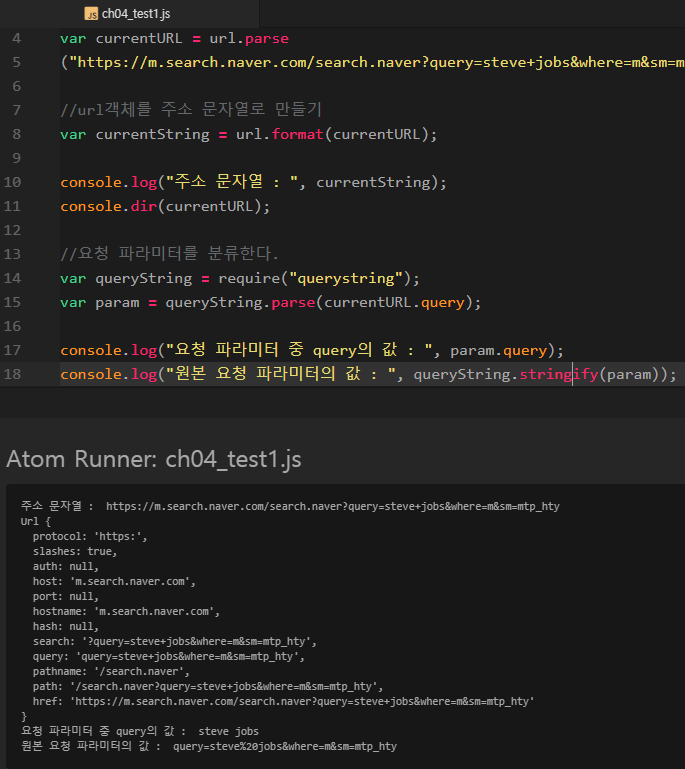The width and height of the screenshot is (685, 769).
Task: Click 'param' variable declaration on line 15
Action: tap(117, 303)
